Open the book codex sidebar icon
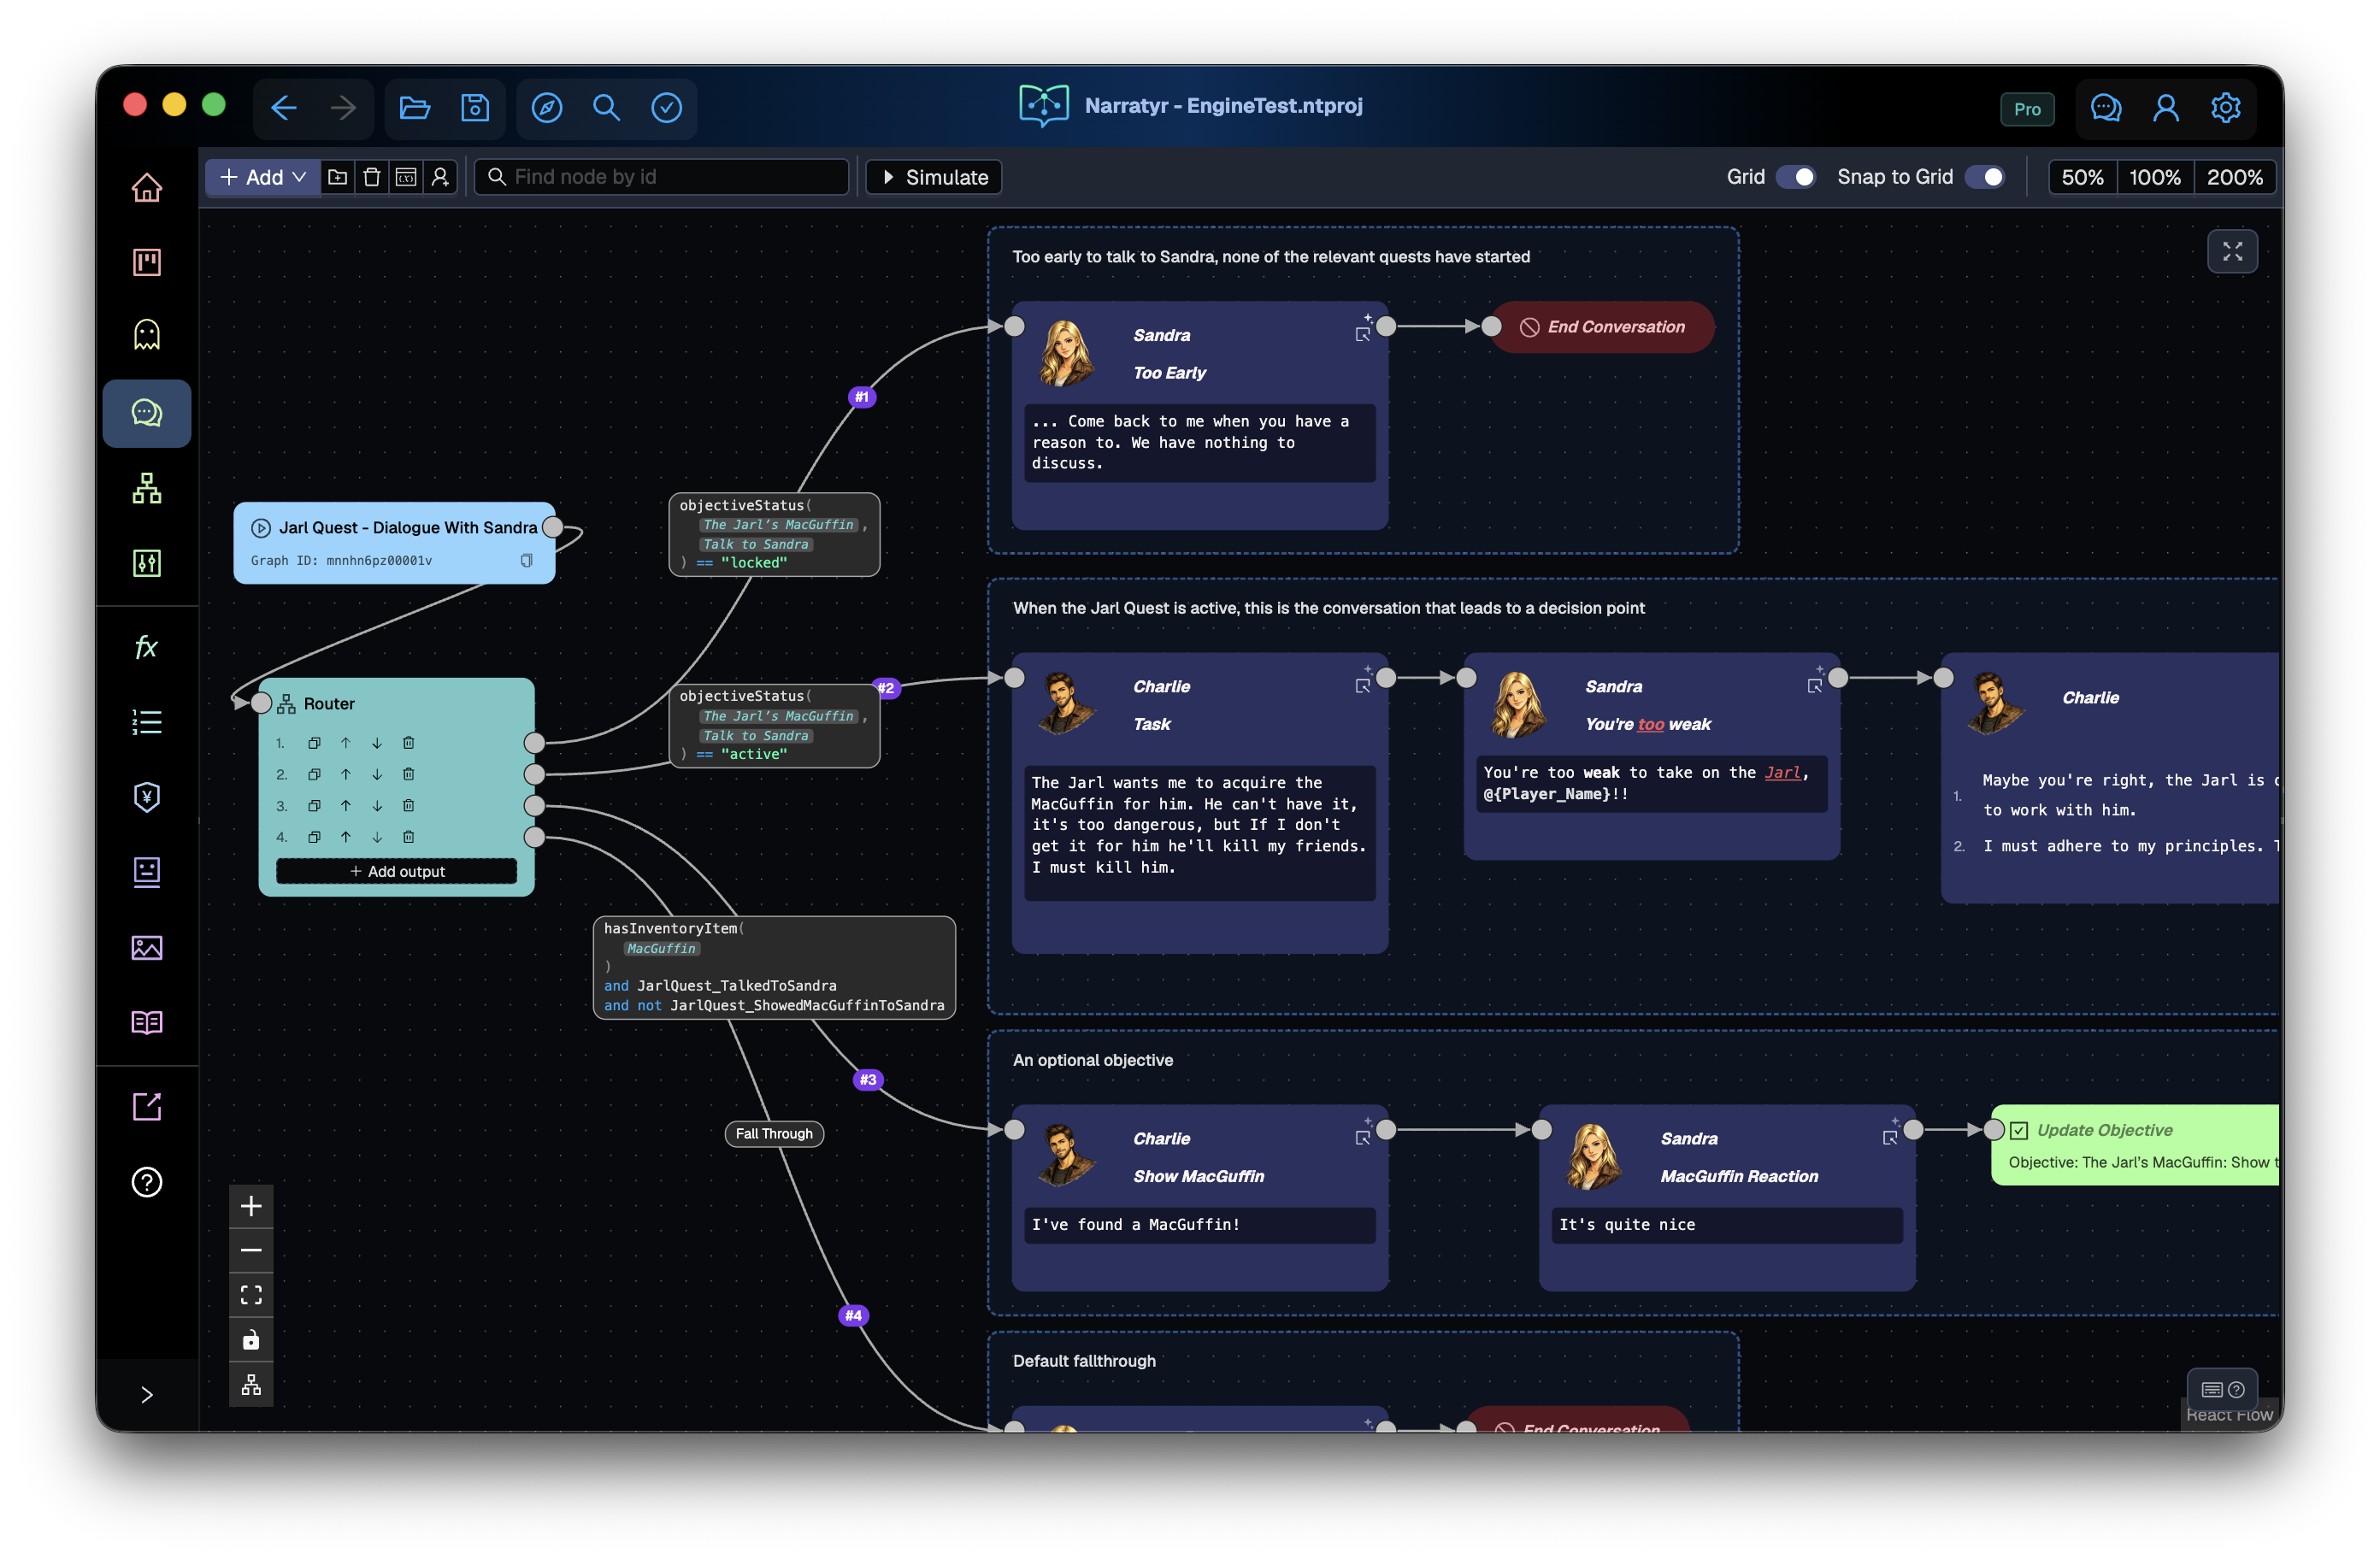This screenshot has width=2380, height=1559. click(147, 1022)
